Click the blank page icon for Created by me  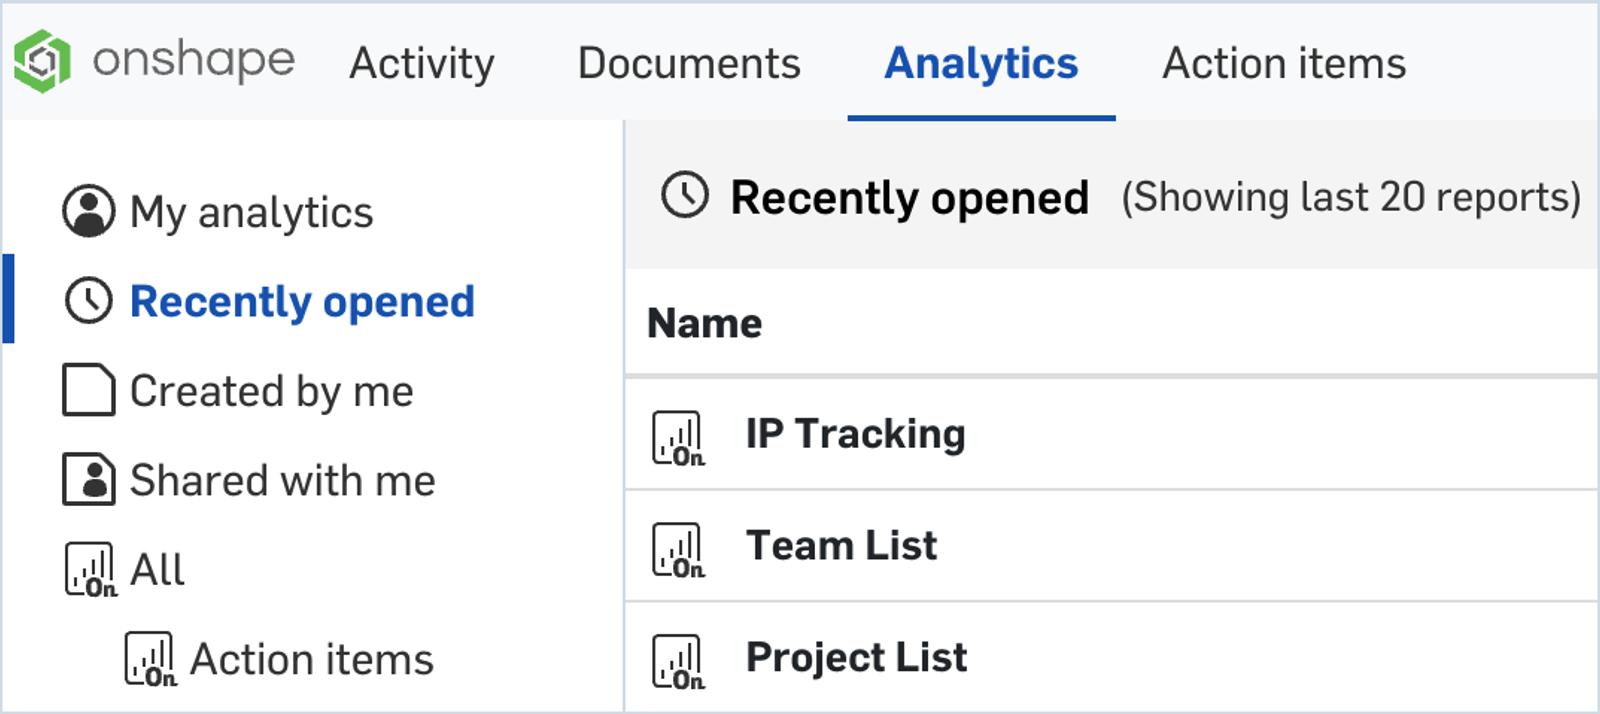tap(88, 390)
